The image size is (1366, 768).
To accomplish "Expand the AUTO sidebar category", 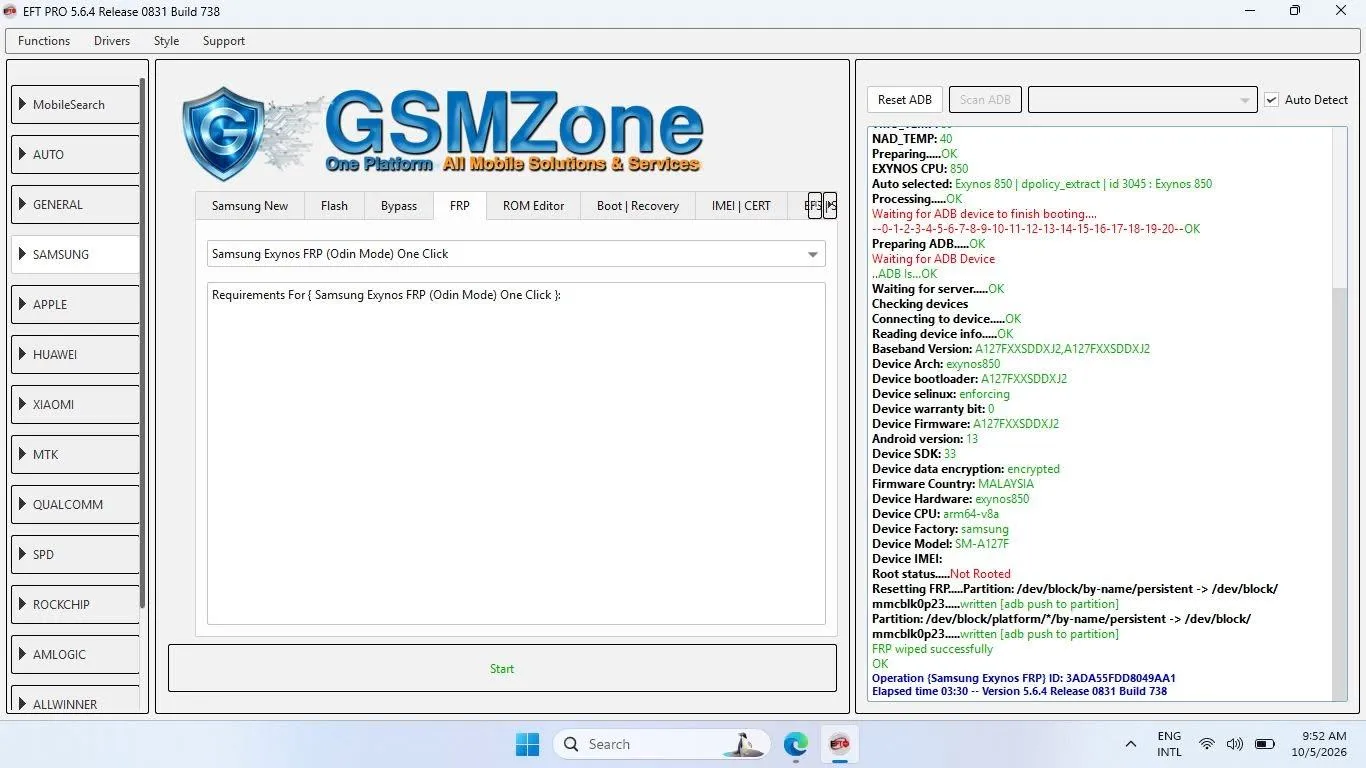I will (x=75, y=155).
